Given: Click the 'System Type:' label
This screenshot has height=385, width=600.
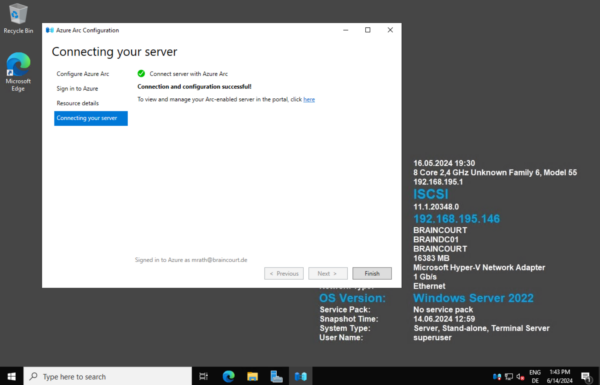Looking at the screenshot, I should tap(345, 328).
